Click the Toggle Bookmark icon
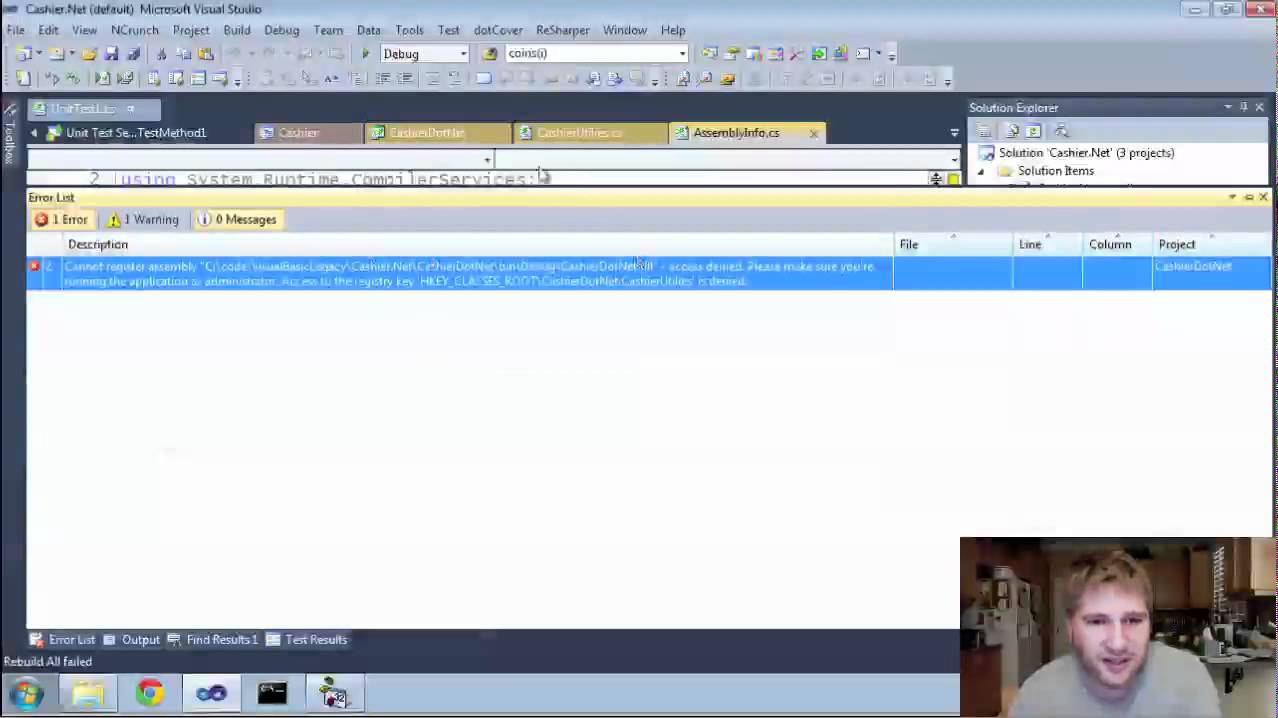 (x=483, y=79)
